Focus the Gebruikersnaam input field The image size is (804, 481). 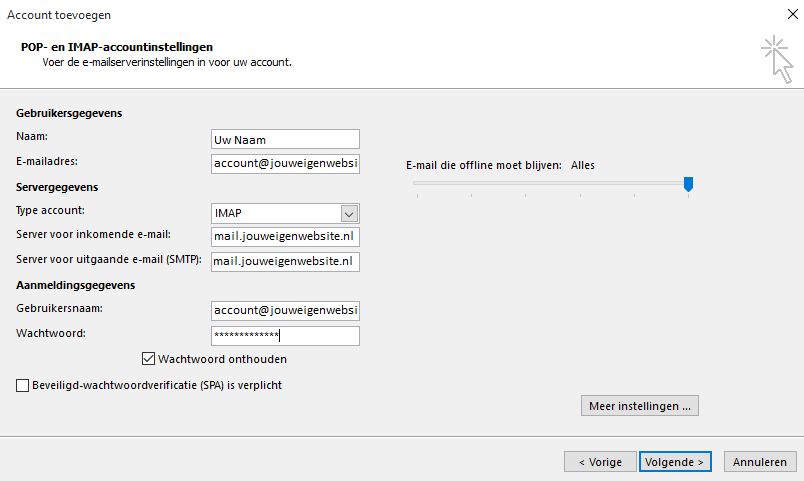285,311
